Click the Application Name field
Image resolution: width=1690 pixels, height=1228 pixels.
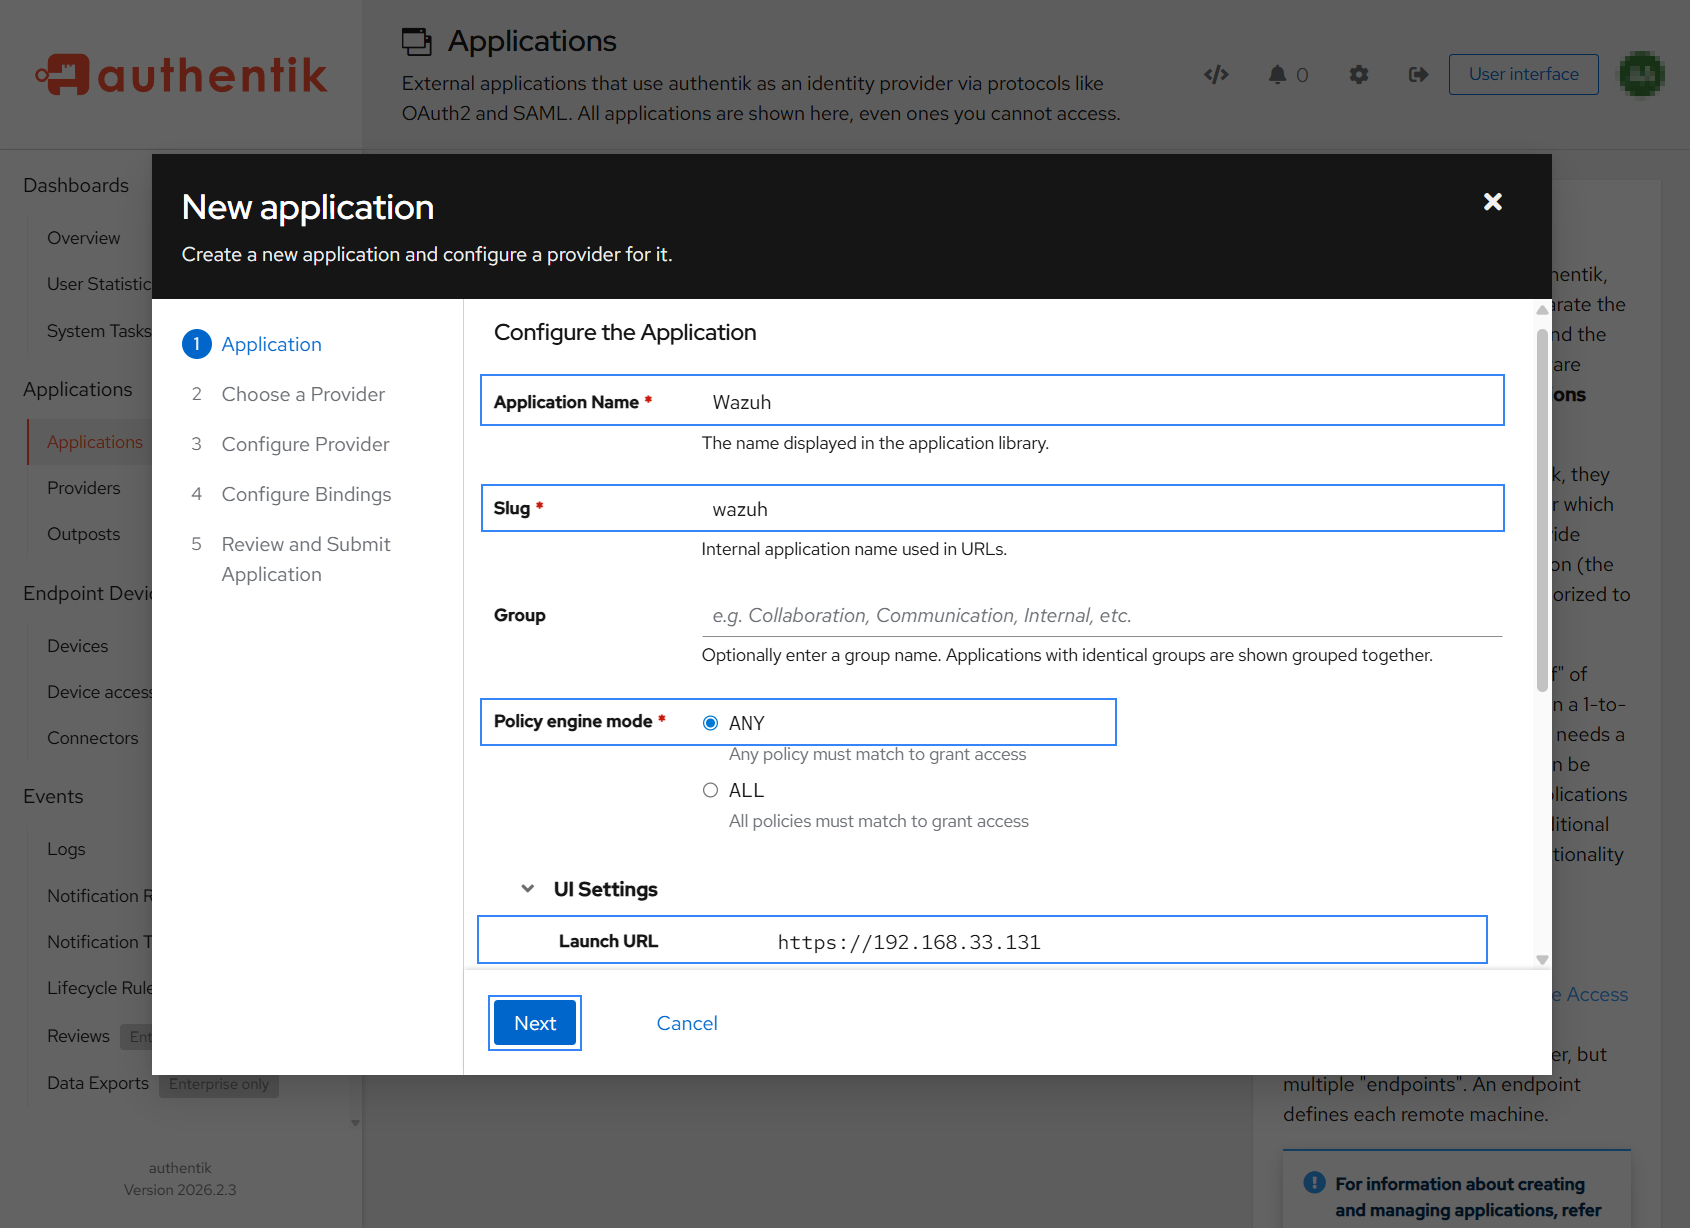1102,401
